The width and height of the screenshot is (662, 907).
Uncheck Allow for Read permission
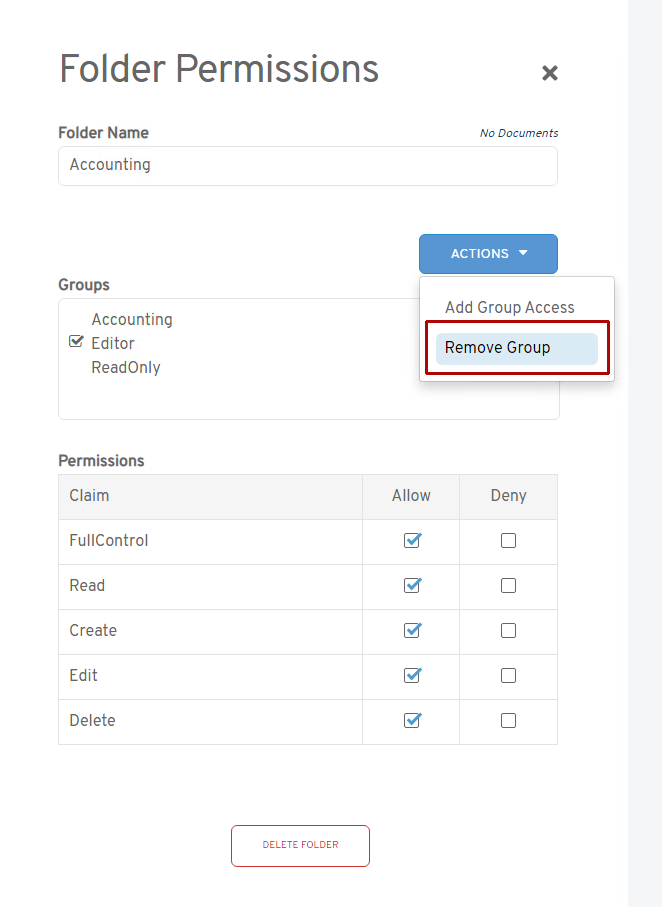411,586
